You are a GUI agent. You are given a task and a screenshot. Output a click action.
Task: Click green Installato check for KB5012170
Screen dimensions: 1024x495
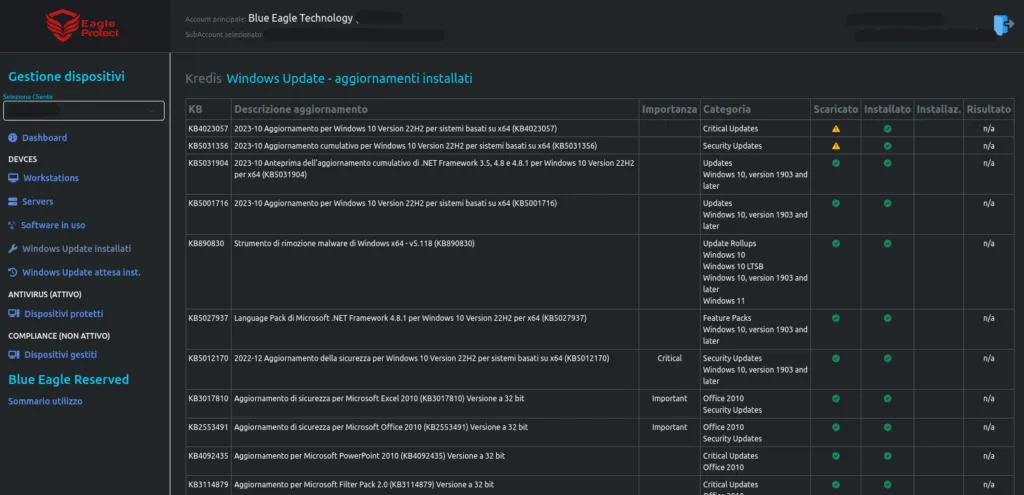click(887, 358)
